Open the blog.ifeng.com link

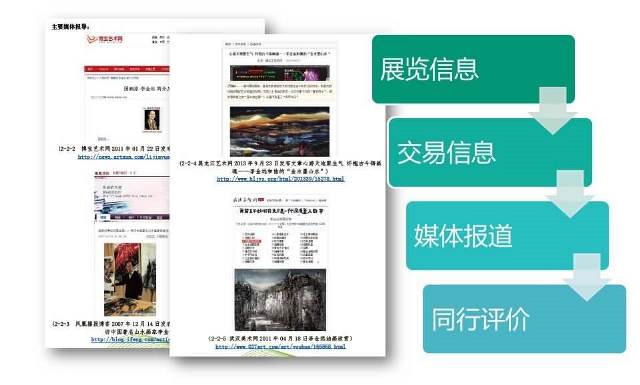coord(130,339)
